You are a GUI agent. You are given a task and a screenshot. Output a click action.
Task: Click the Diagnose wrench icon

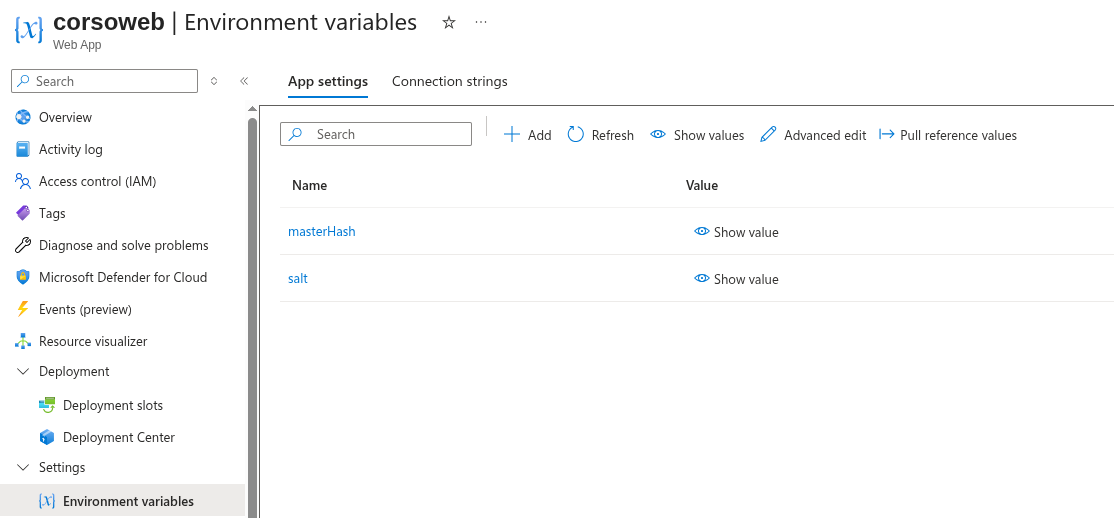pyautogui.click(x=23, y=245)
